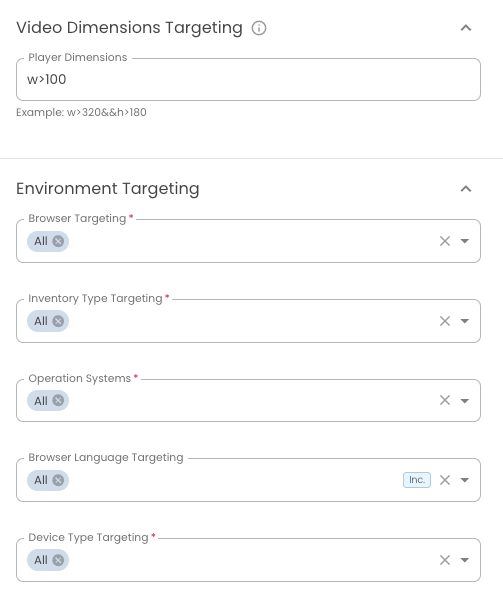Clear all Inventory Type Targeting selections
503x613 pixels.
[x=445, y=321]
